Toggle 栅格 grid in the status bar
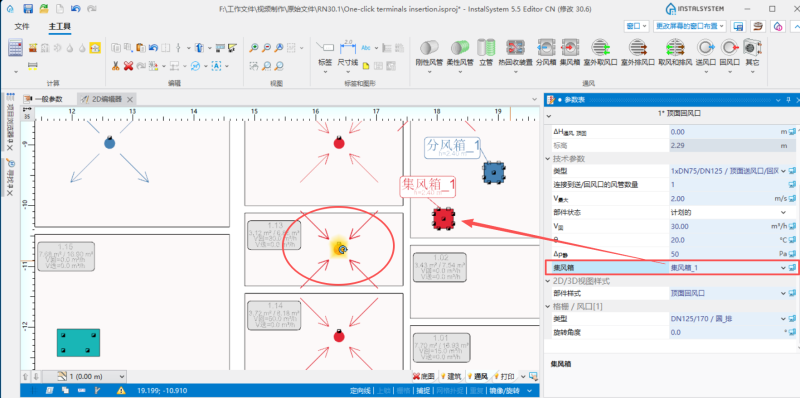The width and height of the screenshot is (800, 398). [403, 391]
